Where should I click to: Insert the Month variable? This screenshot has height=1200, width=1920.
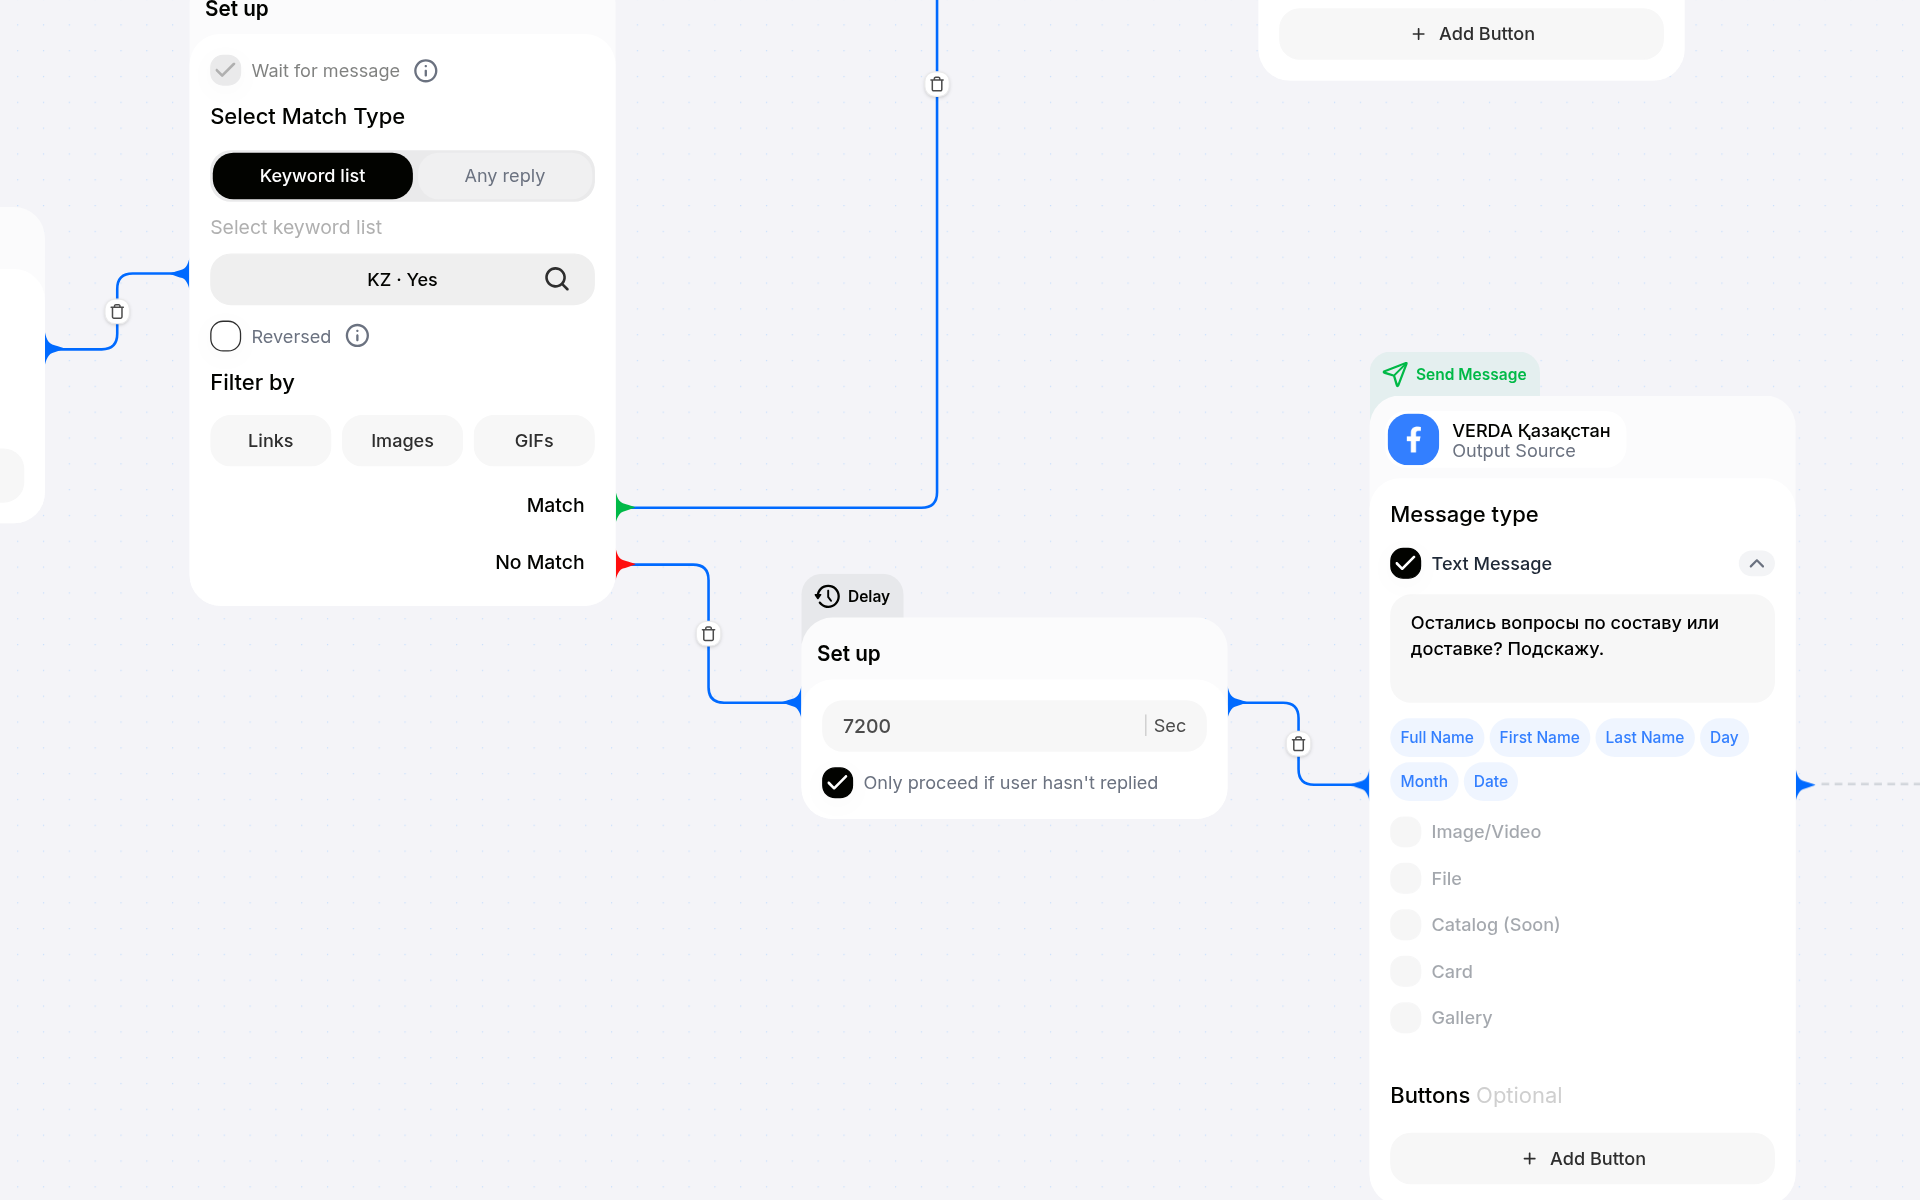coord(1424,782)
